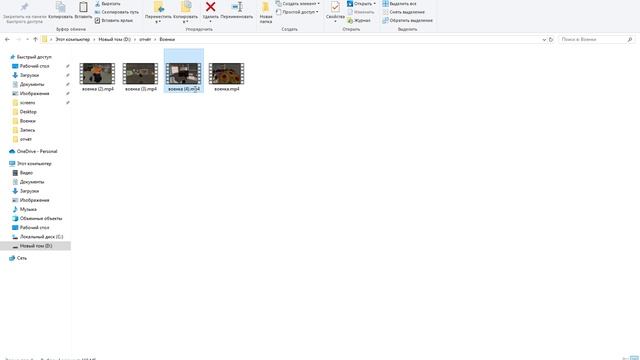Screen dimensions: 640x360
Task: Click Выделить все (select all)
Action: [400, 4]
